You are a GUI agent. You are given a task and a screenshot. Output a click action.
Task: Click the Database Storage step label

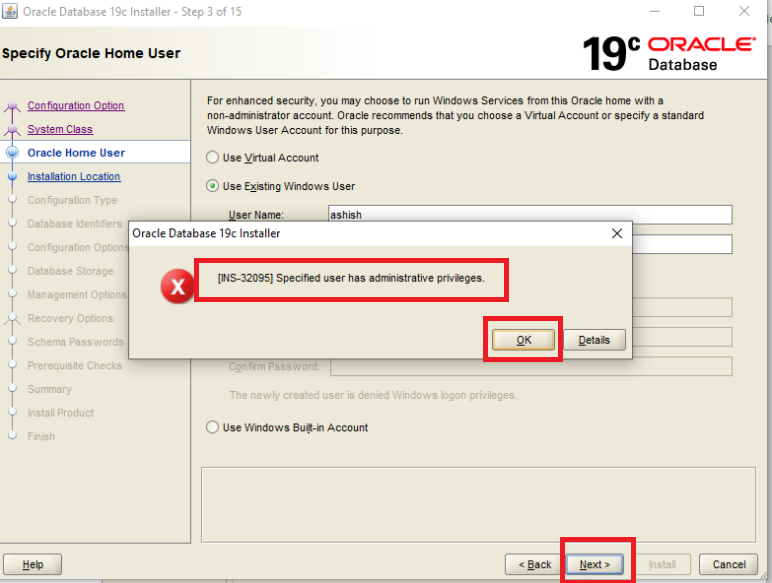70,271
